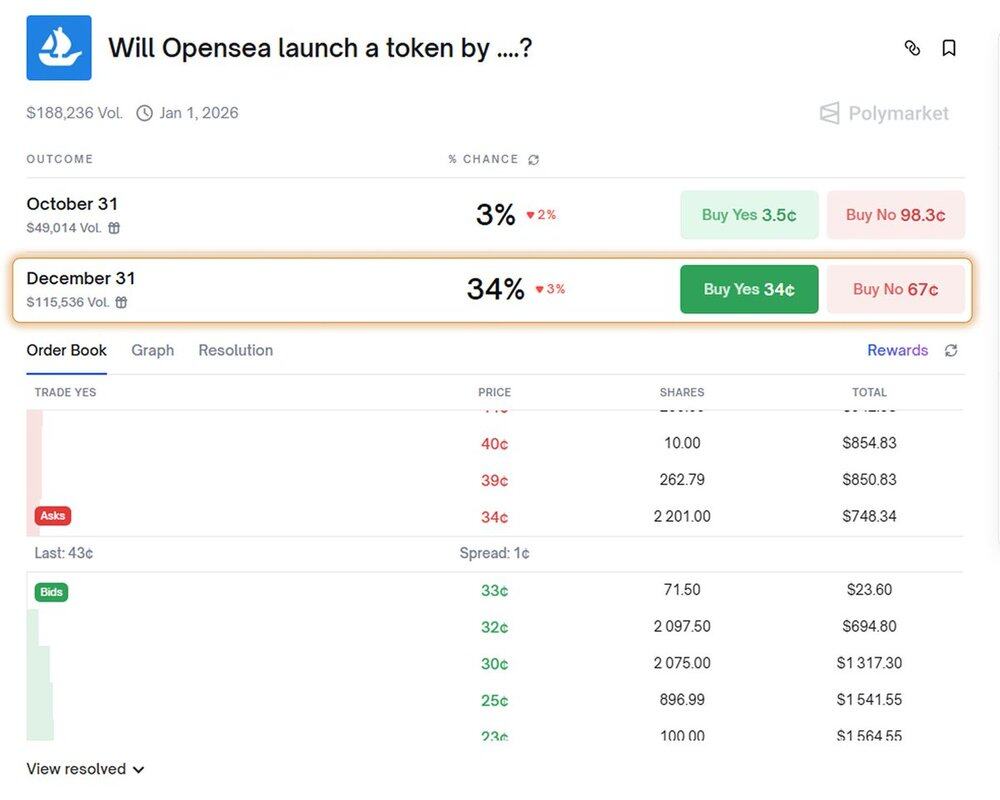Click Buy No 67¢ for December 31
Viewport: 1000px width, 800px height.
[x=895, y=289]
